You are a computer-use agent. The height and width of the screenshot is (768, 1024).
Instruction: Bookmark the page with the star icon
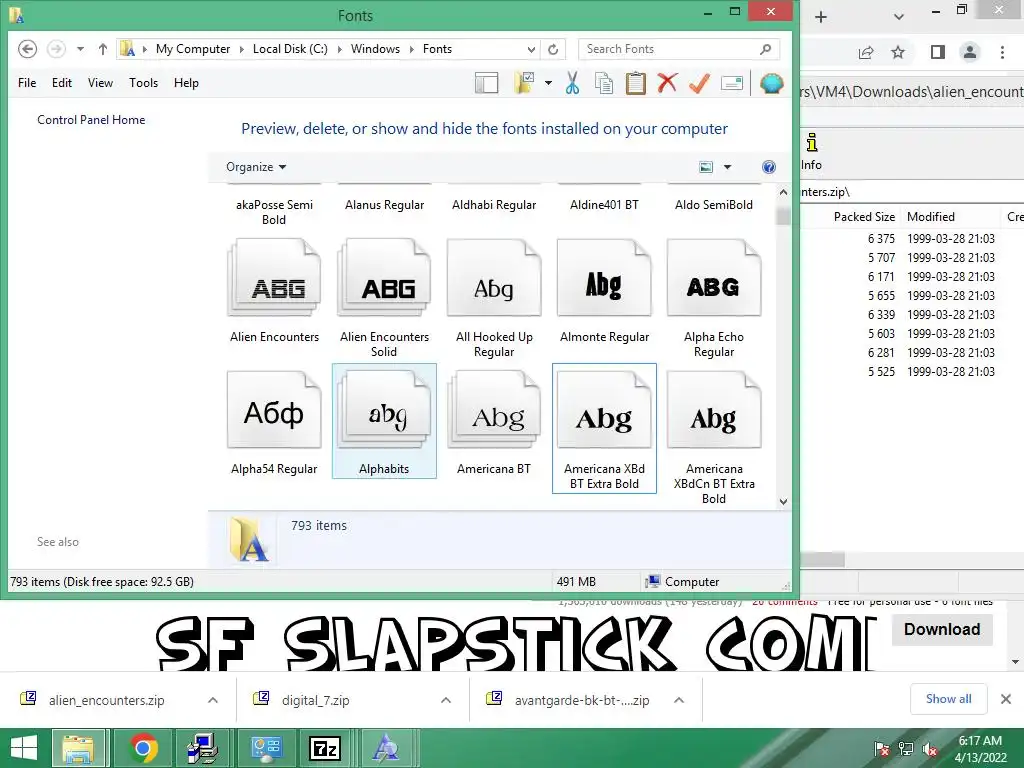(x=898, y=52)
